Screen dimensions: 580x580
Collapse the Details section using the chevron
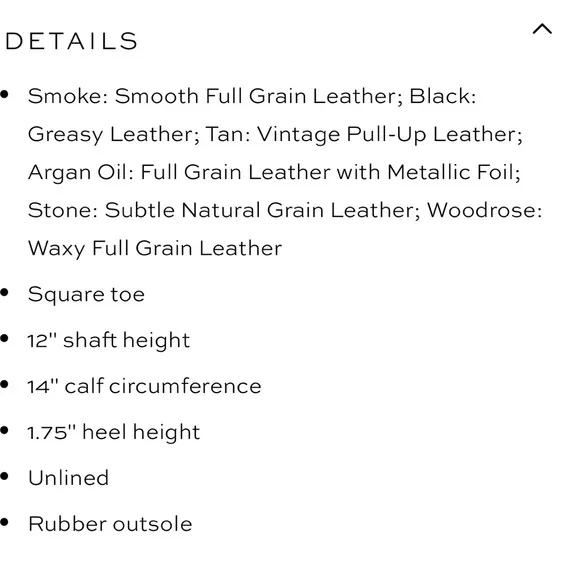pos(542,29)
